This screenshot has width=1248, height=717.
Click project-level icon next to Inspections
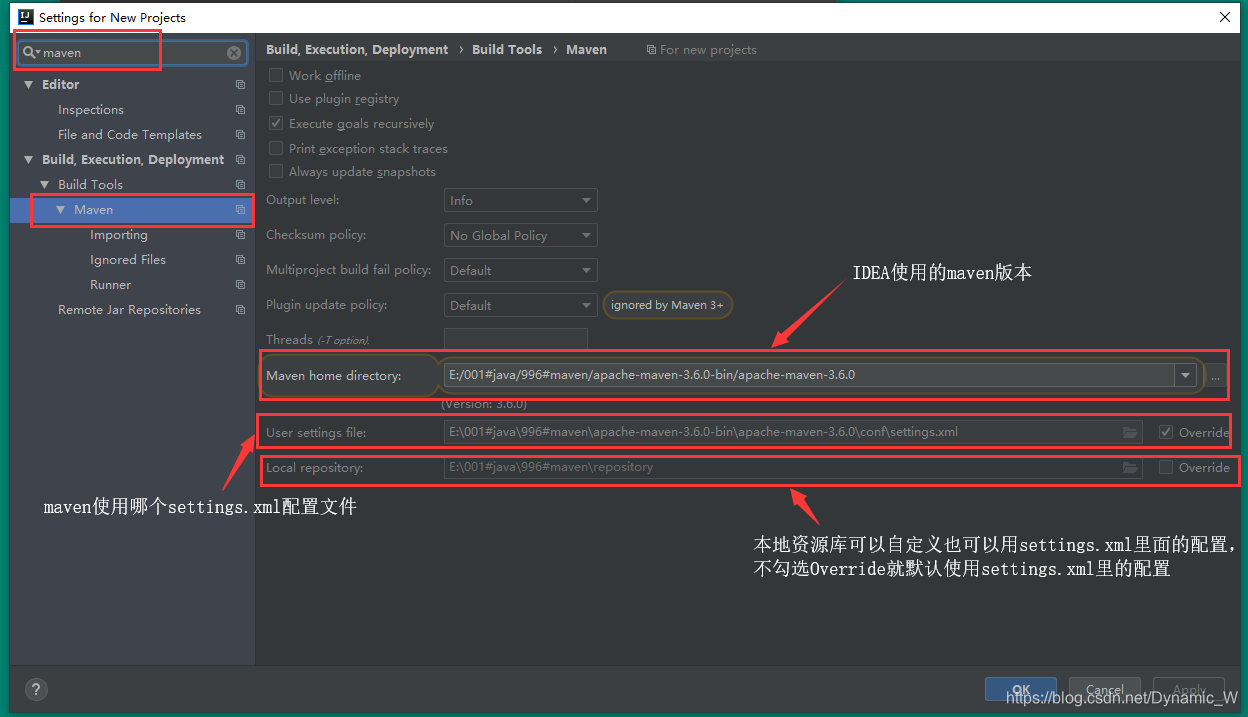(x=240, y=110)
